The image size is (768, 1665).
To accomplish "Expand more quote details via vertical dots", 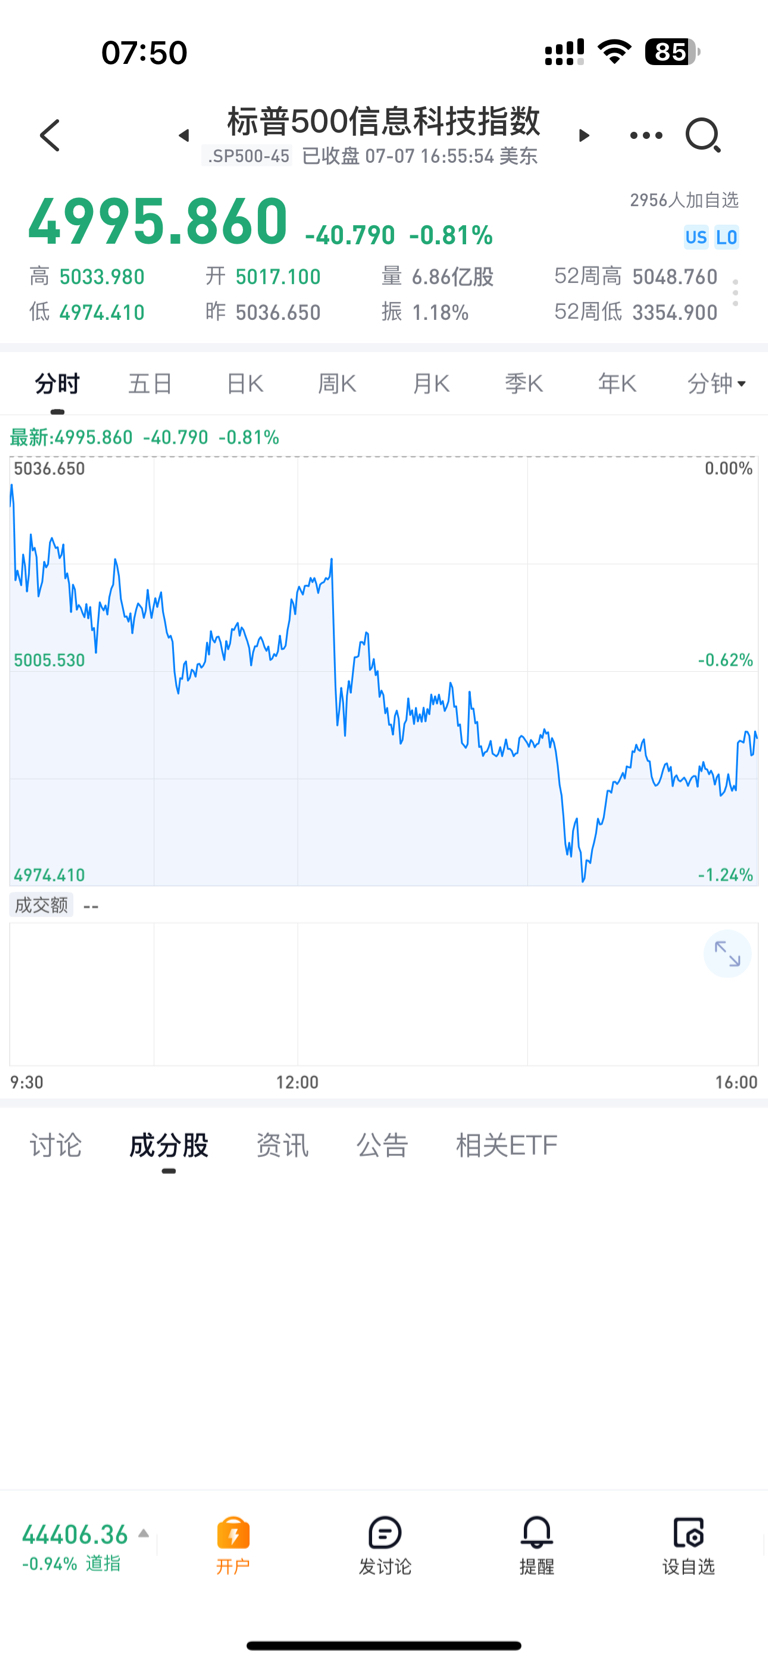I will coord(735,293).
